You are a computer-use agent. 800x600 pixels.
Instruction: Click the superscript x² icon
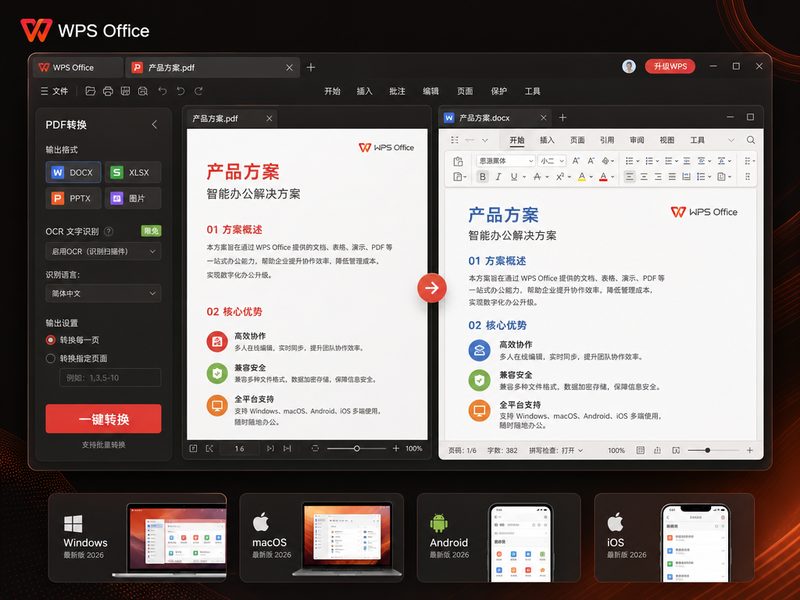click(x=560, y=177)
